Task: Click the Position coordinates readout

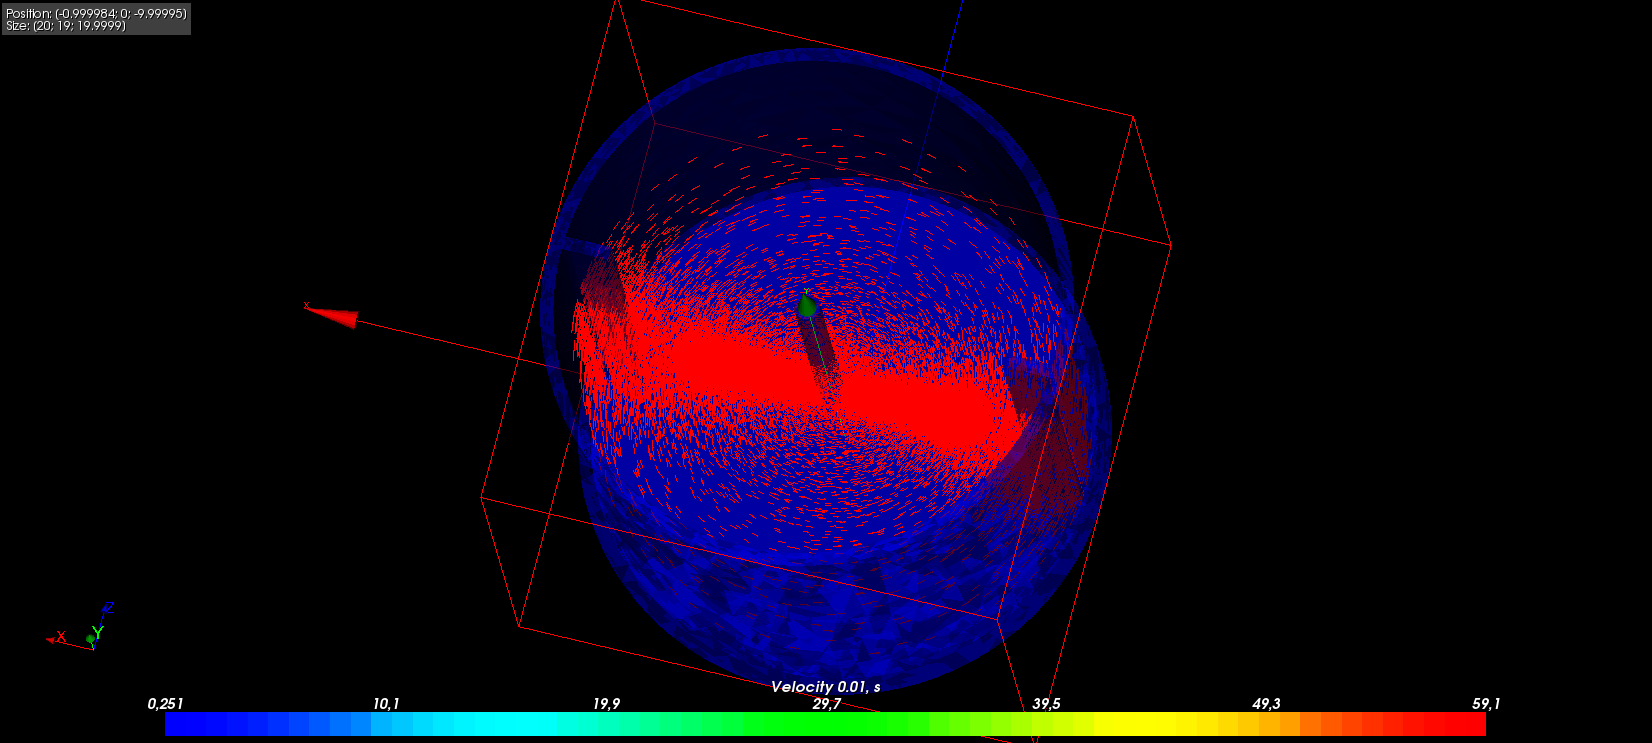Action: click(96, 13)
